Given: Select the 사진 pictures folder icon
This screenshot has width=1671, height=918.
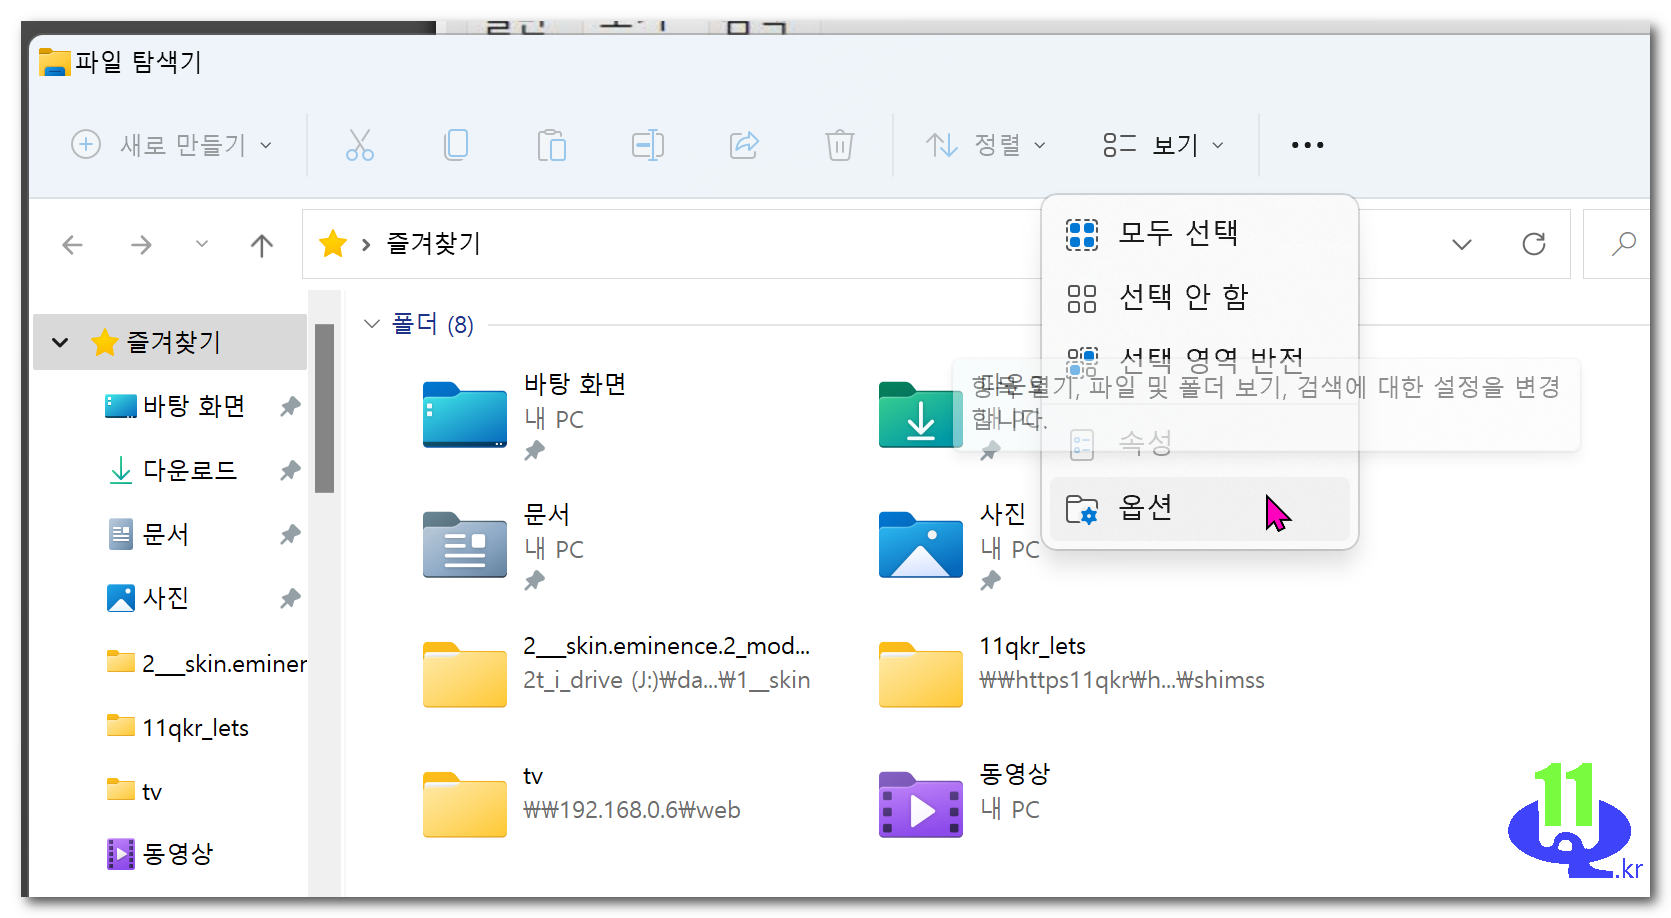Looking at the screenshot, I should [x=921, y=544].
